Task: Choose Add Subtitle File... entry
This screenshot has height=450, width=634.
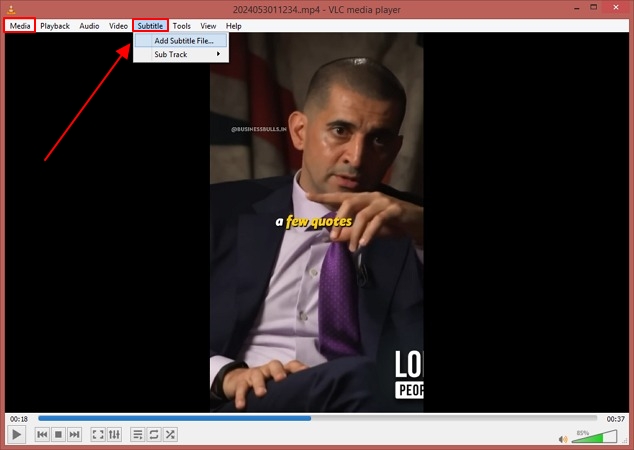Action: (x=181, y=41)
